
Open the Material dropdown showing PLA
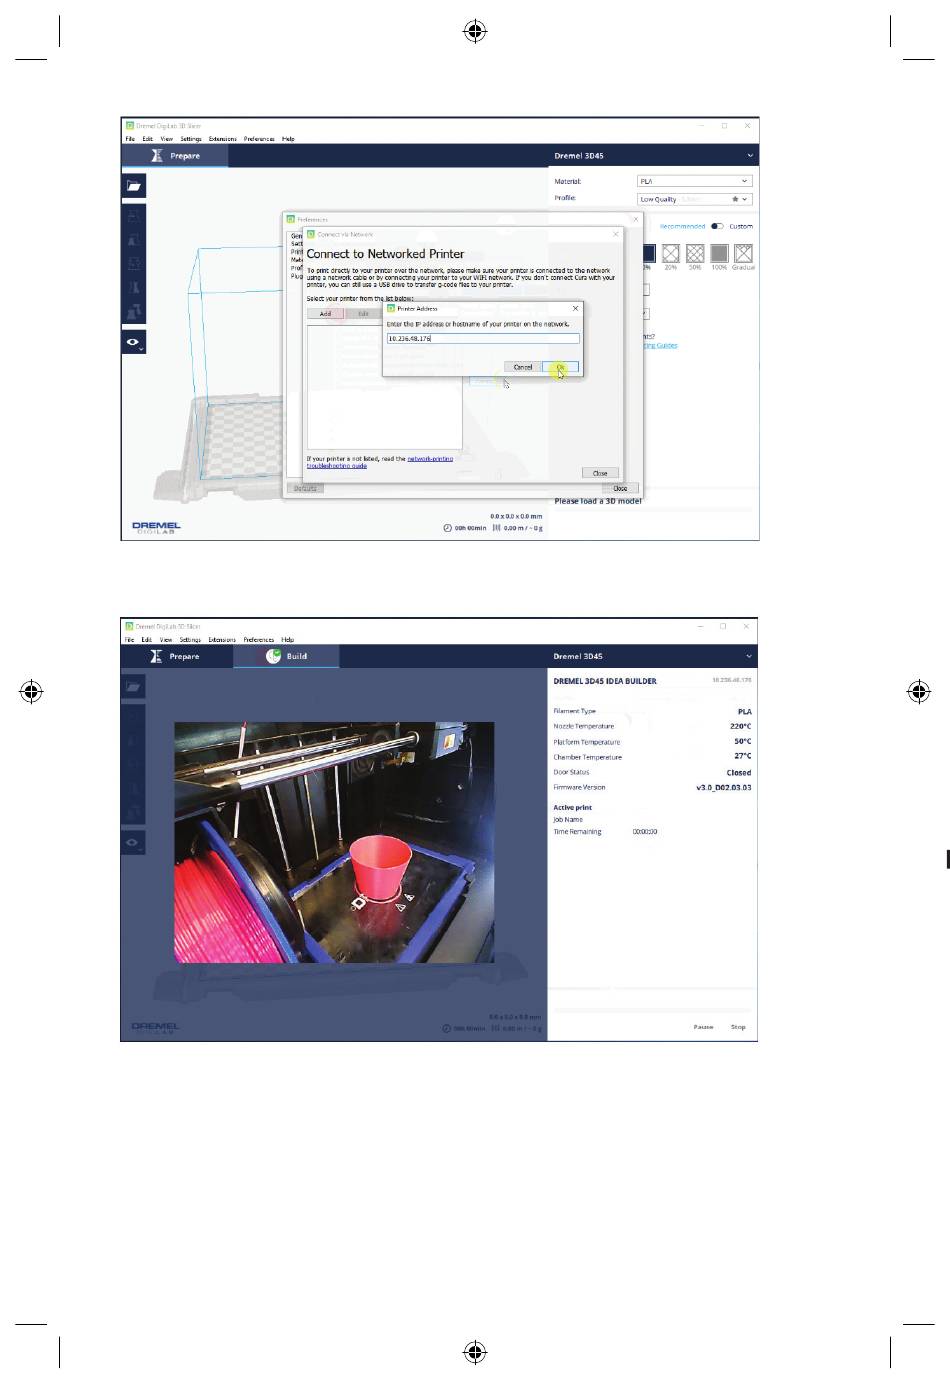pos(694,181)
